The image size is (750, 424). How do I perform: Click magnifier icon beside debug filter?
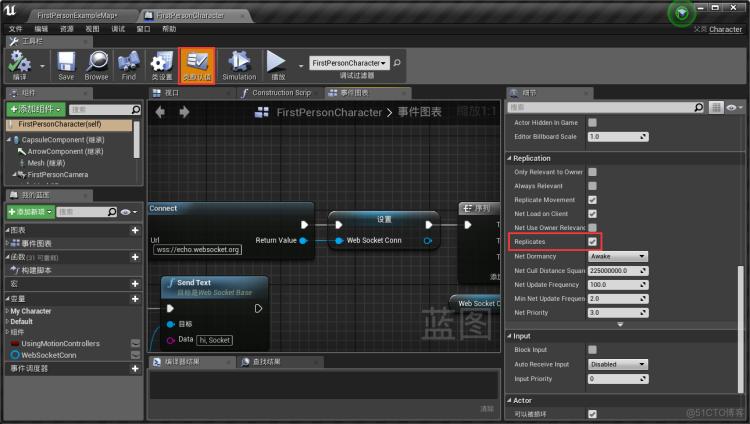pos(397,63)
